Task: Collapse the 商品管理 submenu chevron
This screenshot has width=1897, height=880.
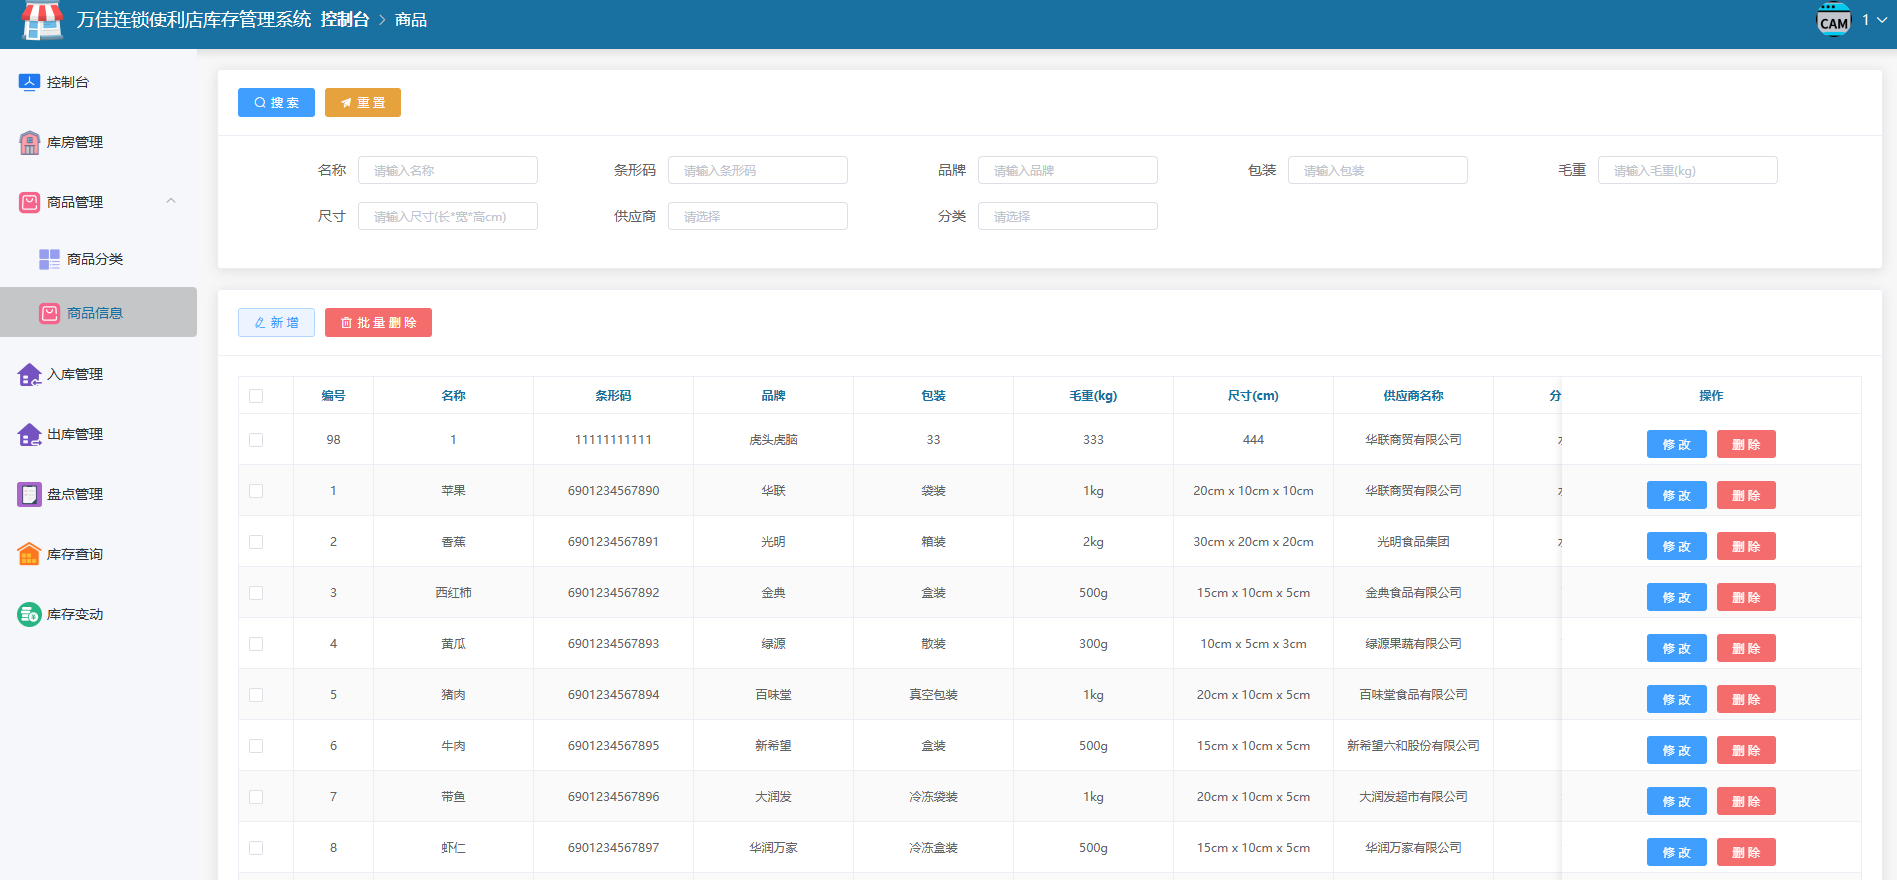Action: click(x=171, y=201)
